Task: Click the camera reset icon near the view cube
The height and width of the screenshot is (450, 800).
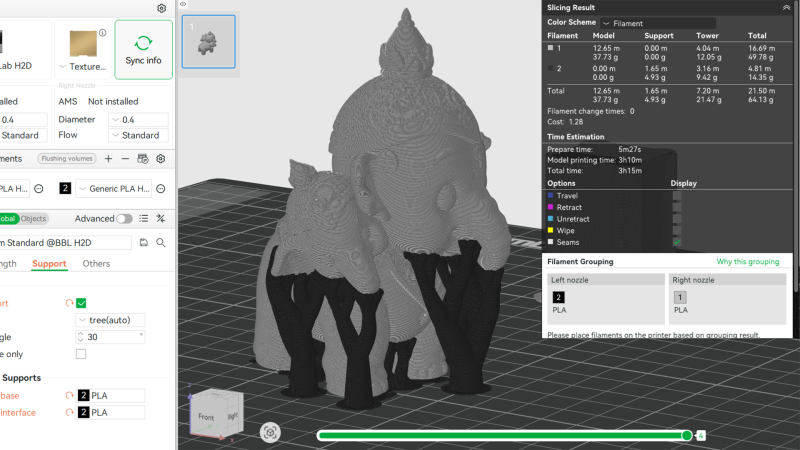Action: pos(270,432)
